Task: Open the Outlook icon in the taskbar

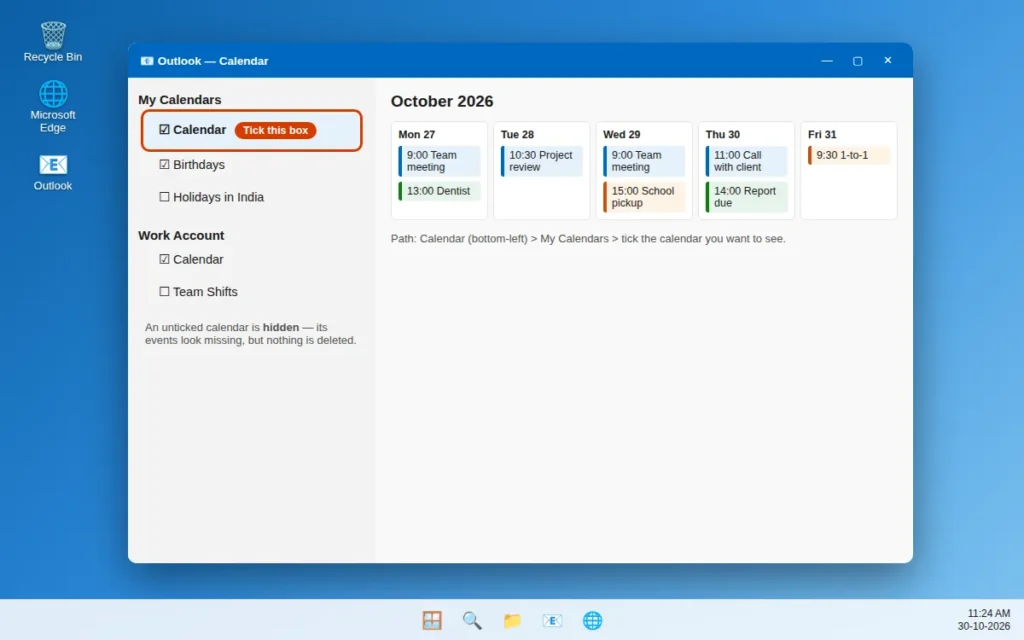Action: pyautogui.click(x=552, y=620)
